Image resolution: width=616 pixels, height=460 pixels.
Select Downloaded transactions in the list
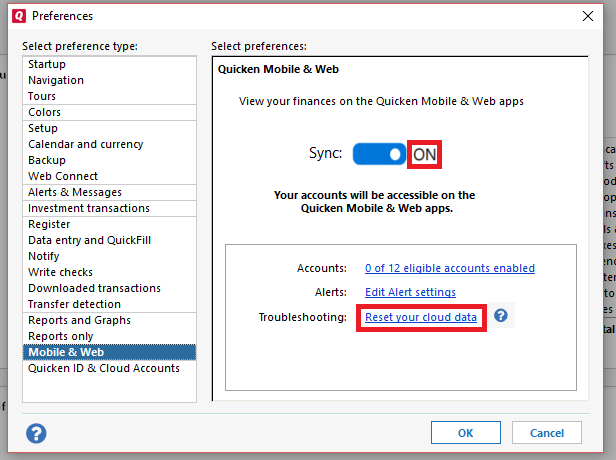tap(109, 288)
